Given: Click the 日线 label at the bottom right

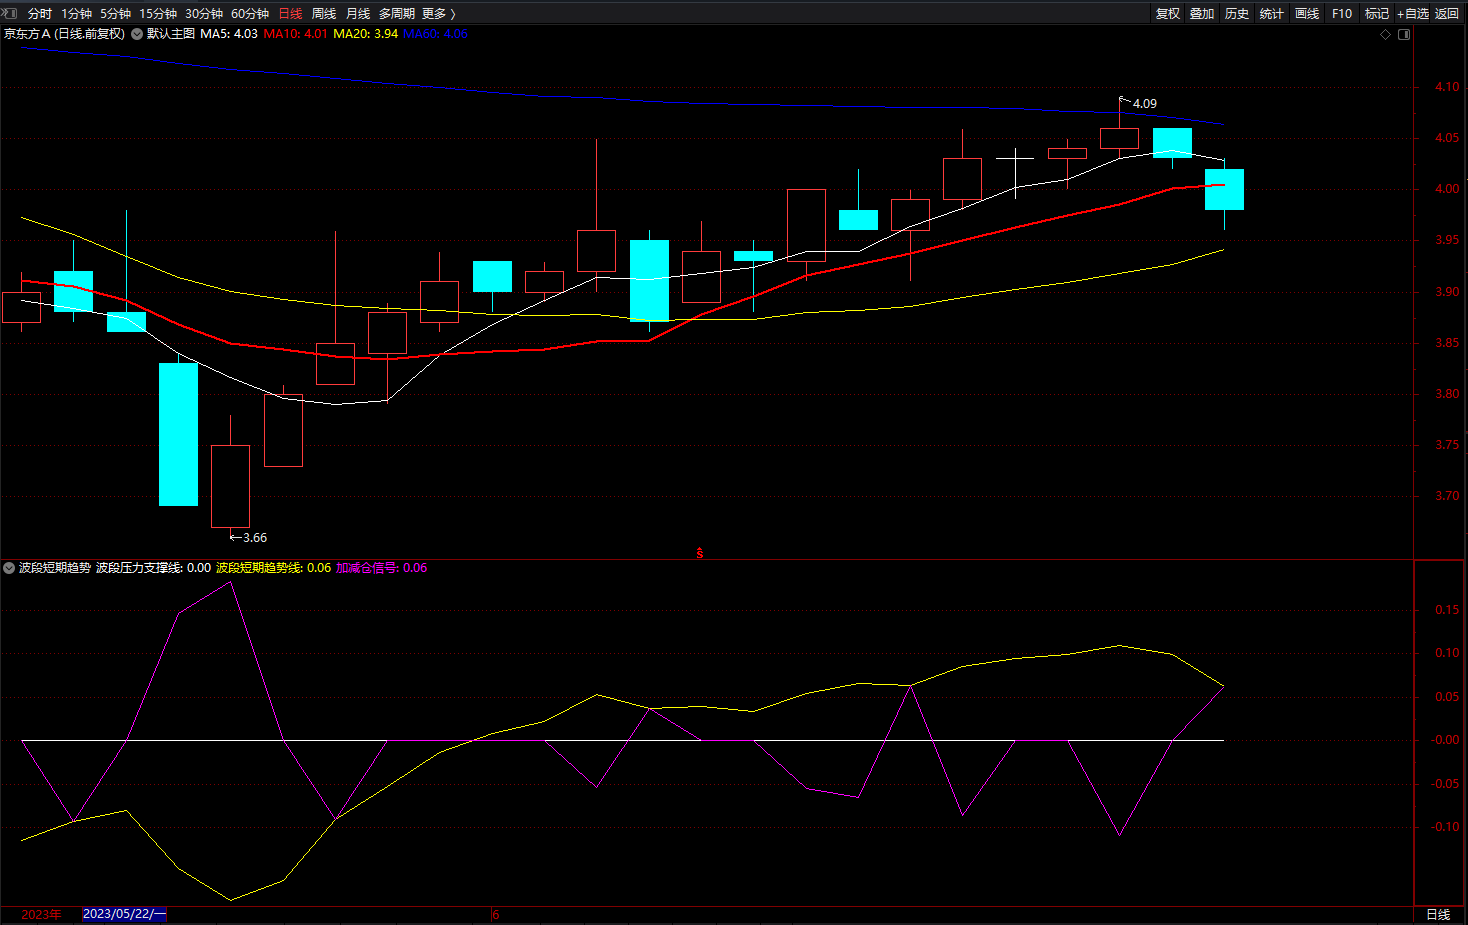Looking at the screenshot, I should 1438,915.
